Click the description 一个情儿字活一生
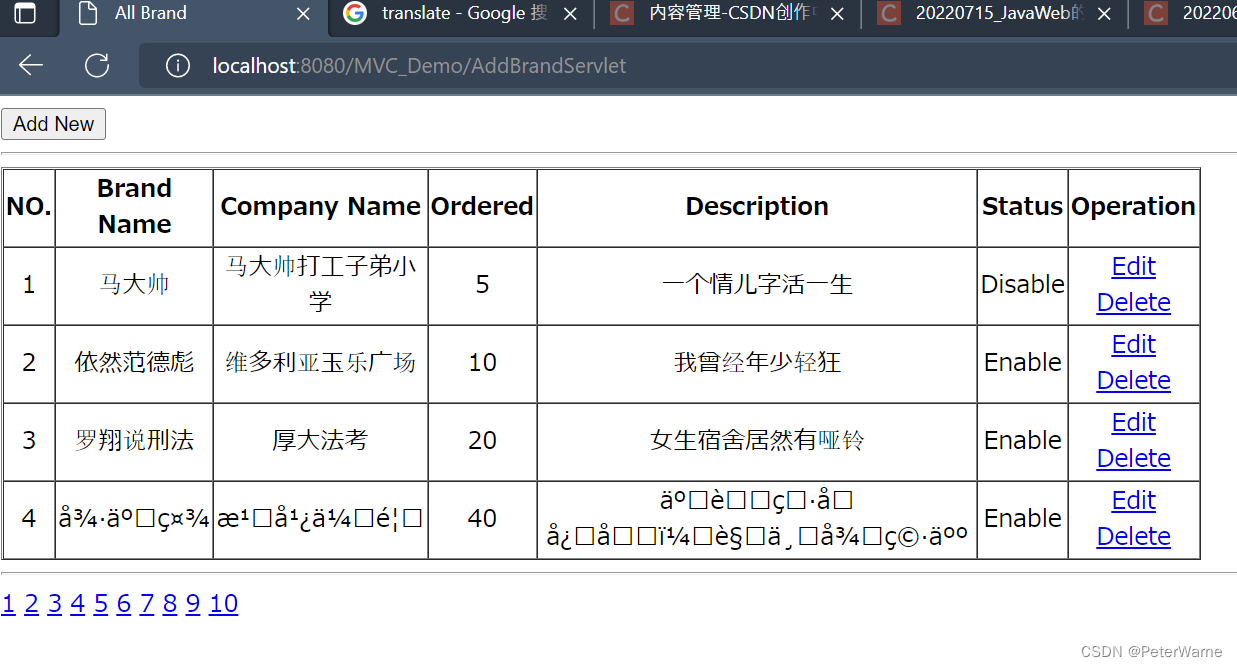1237x667 pixels. [757, 285]
